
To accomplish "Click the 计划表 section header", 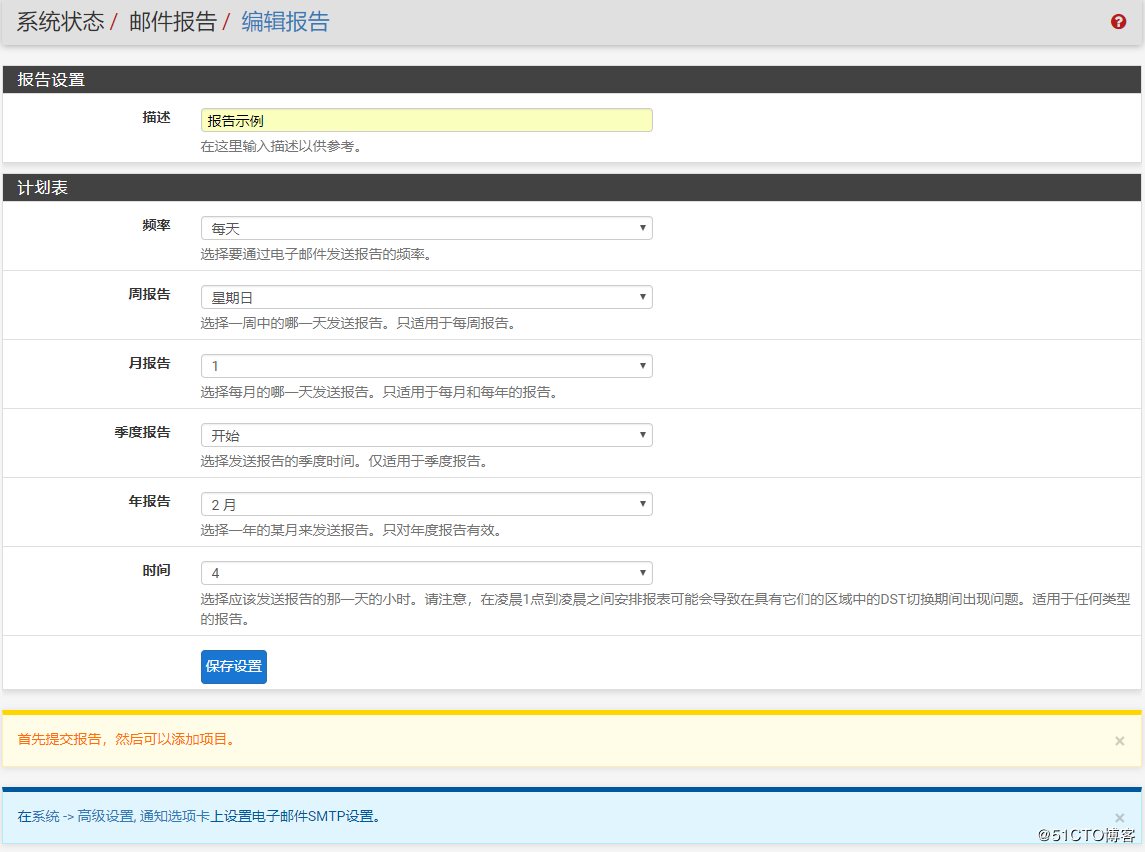I will point(43,188).
